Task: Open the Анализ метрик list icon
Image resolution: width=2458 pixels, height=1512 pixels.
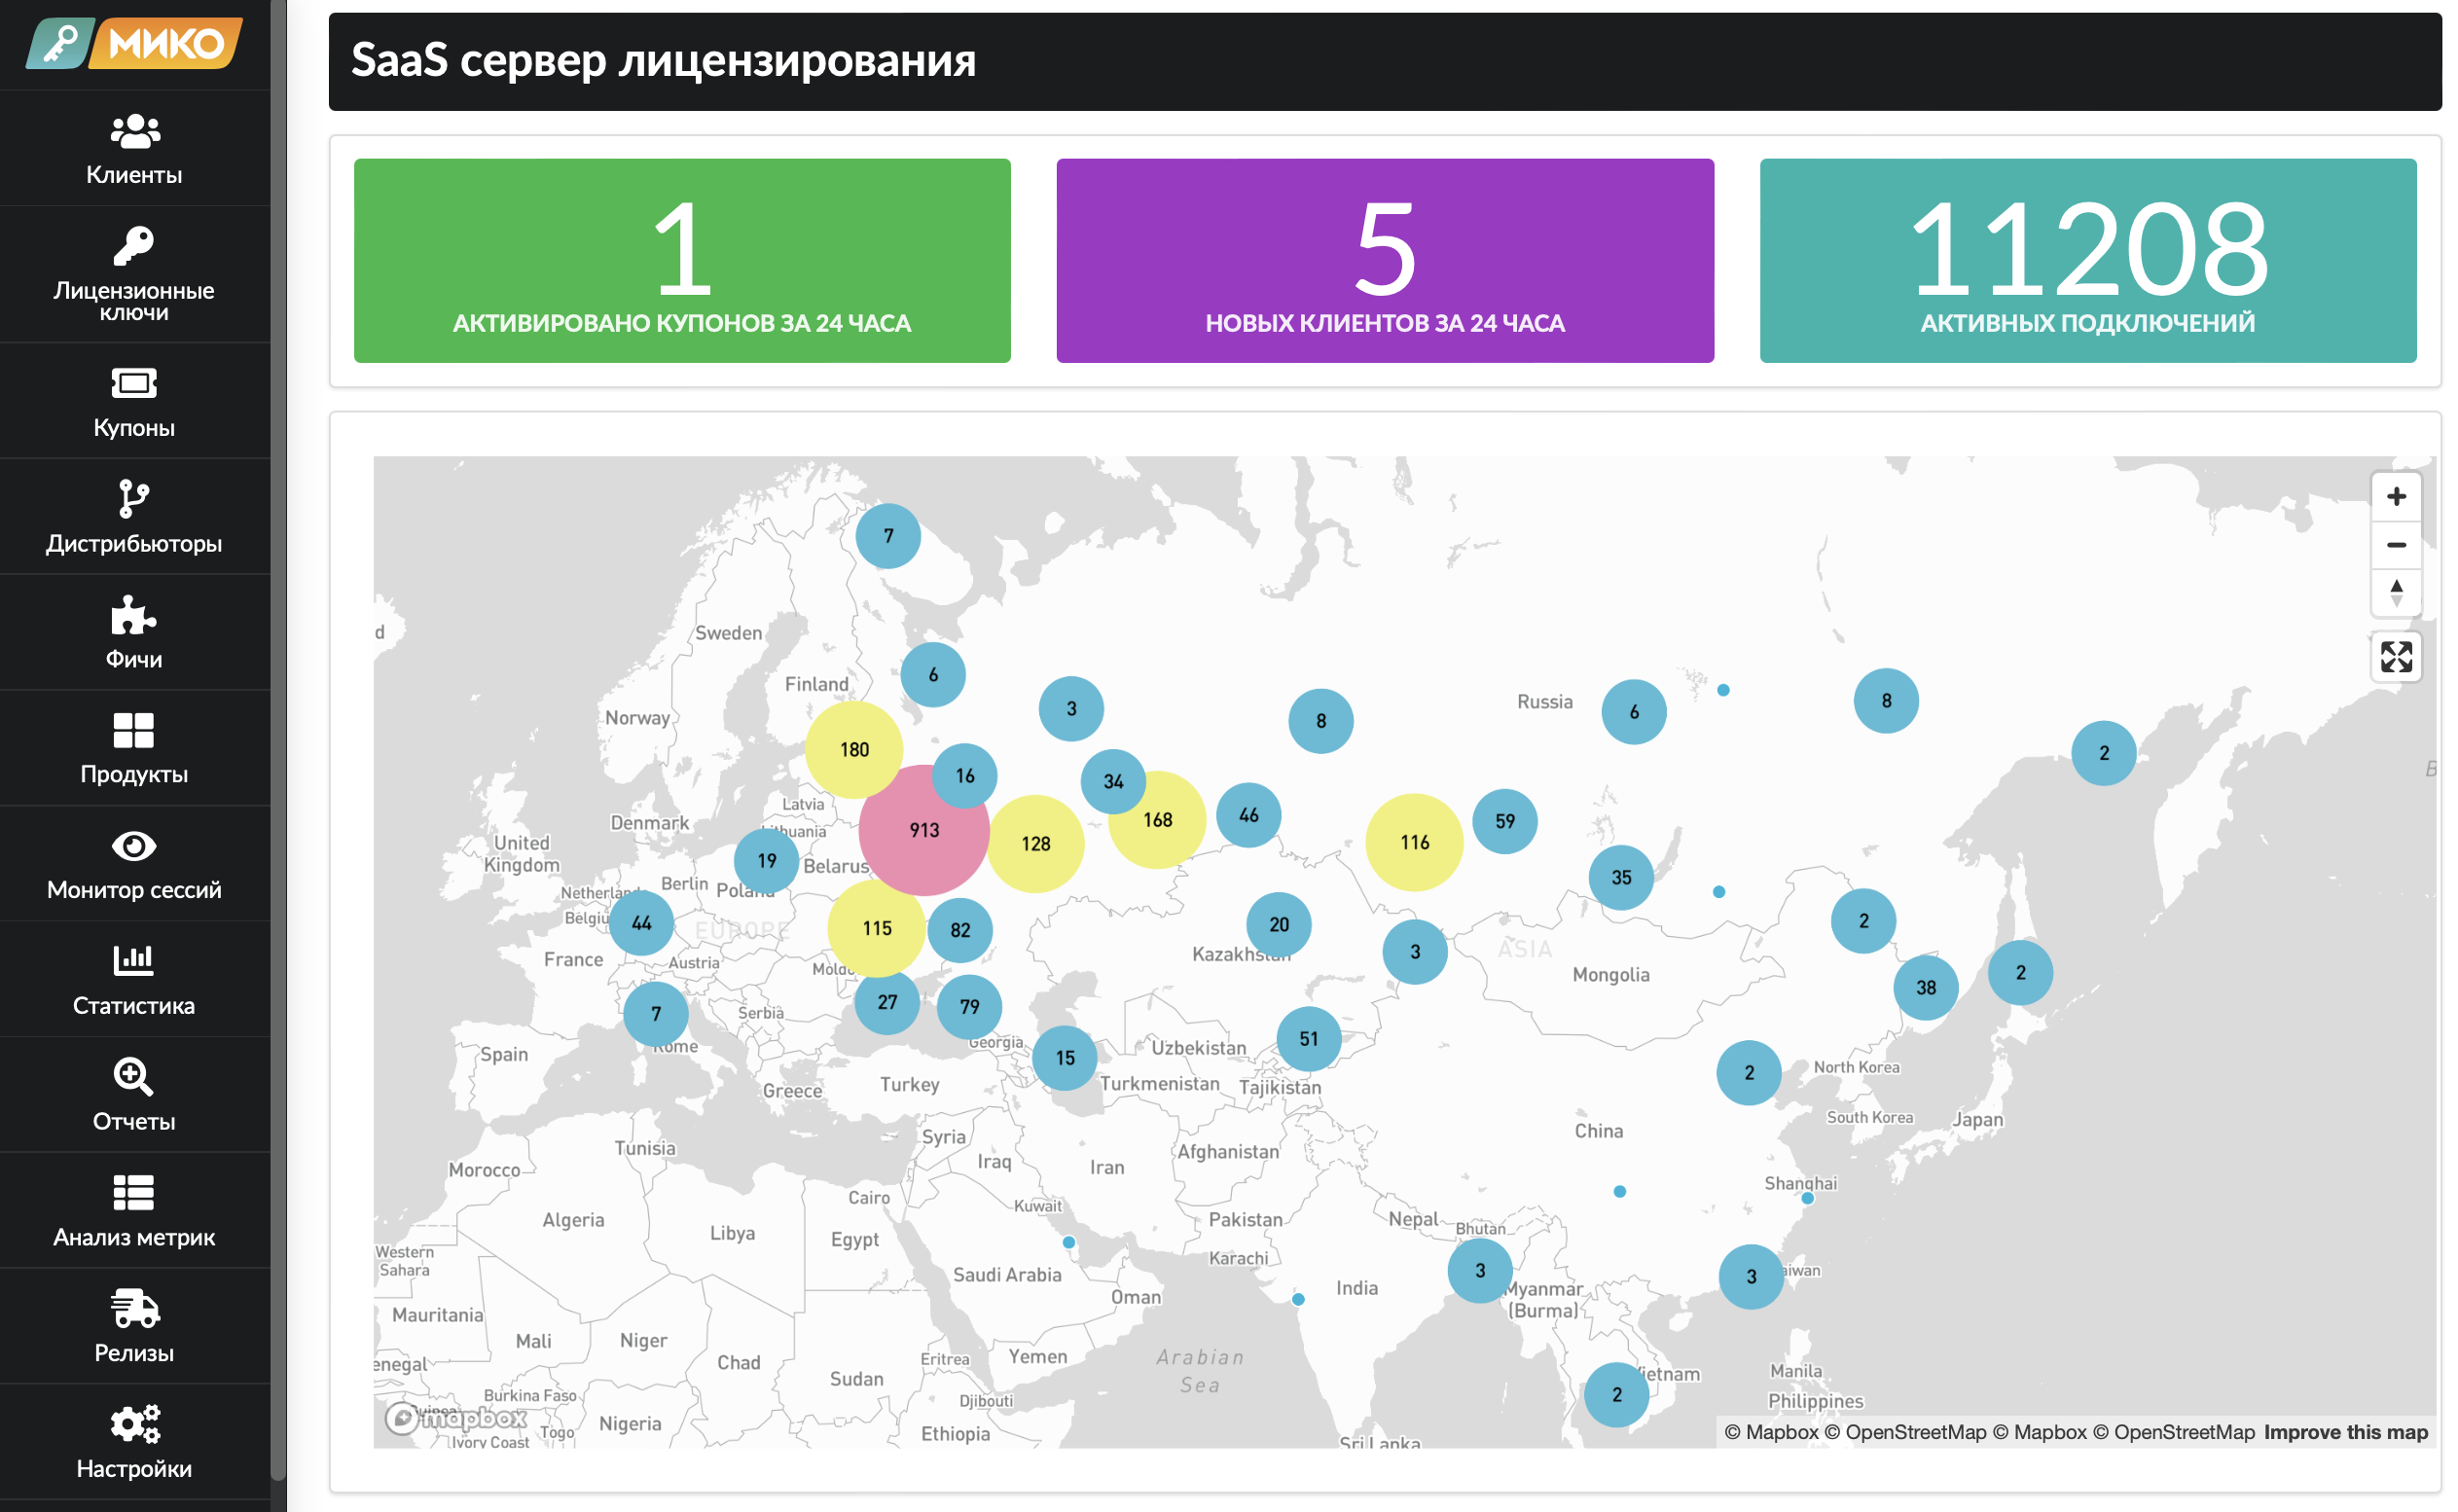Action: (x=134, y=1192)
